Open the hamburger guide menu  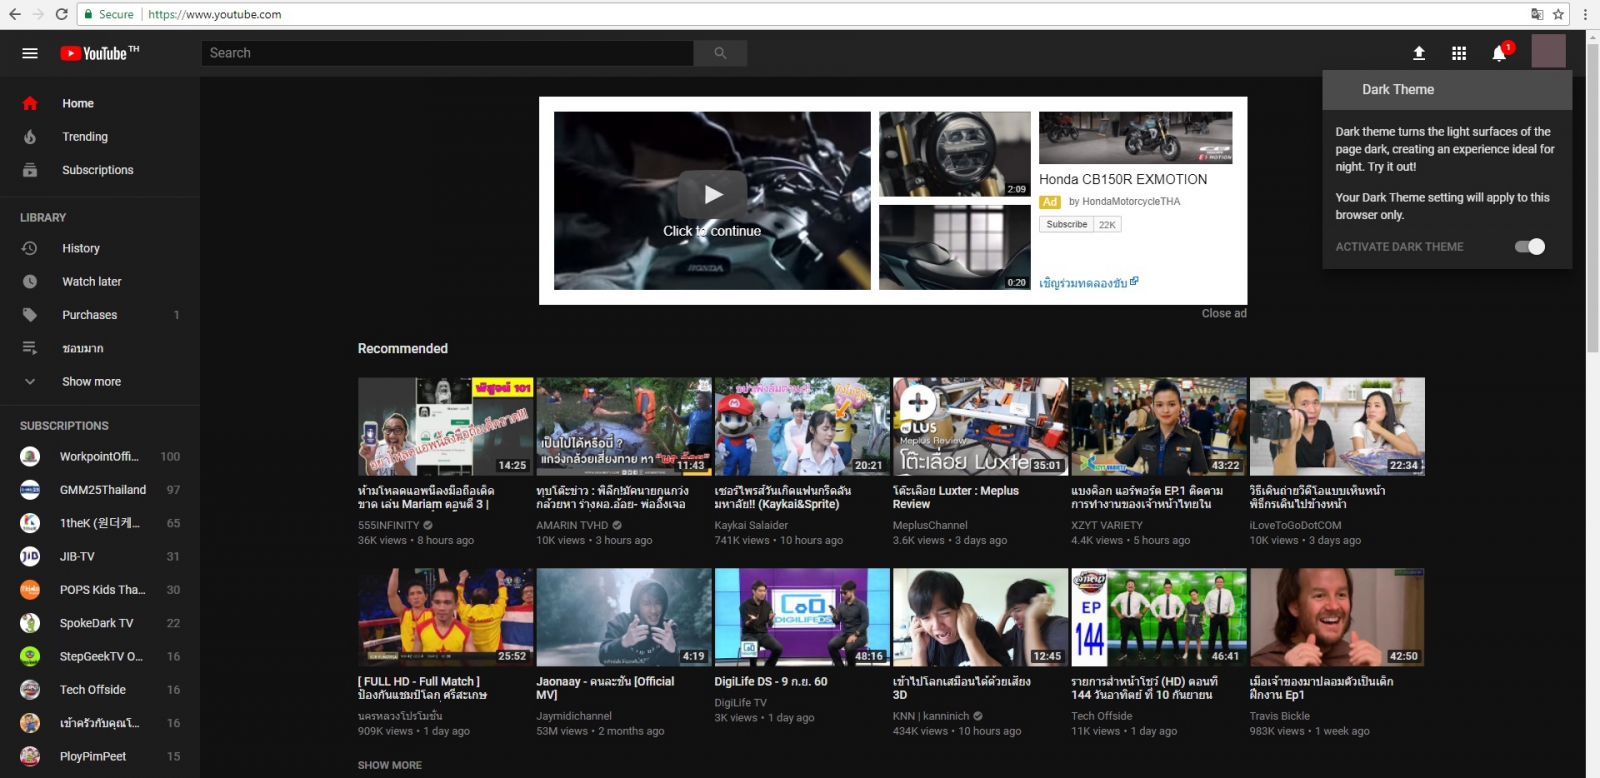tap(30, 53)
